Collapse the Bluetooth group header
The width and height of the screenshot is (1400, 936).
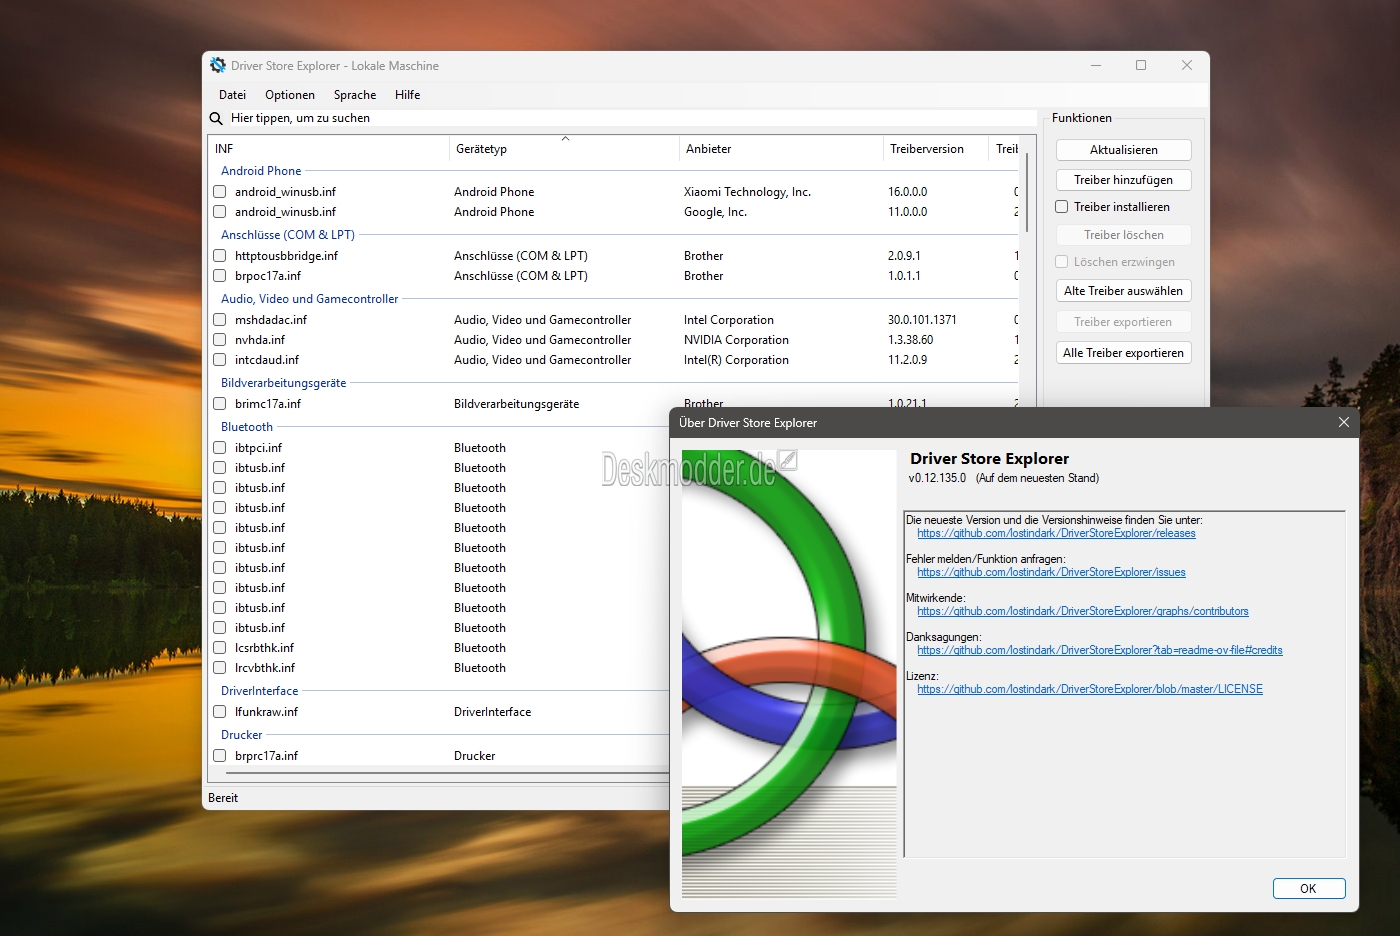coord(247,427)
